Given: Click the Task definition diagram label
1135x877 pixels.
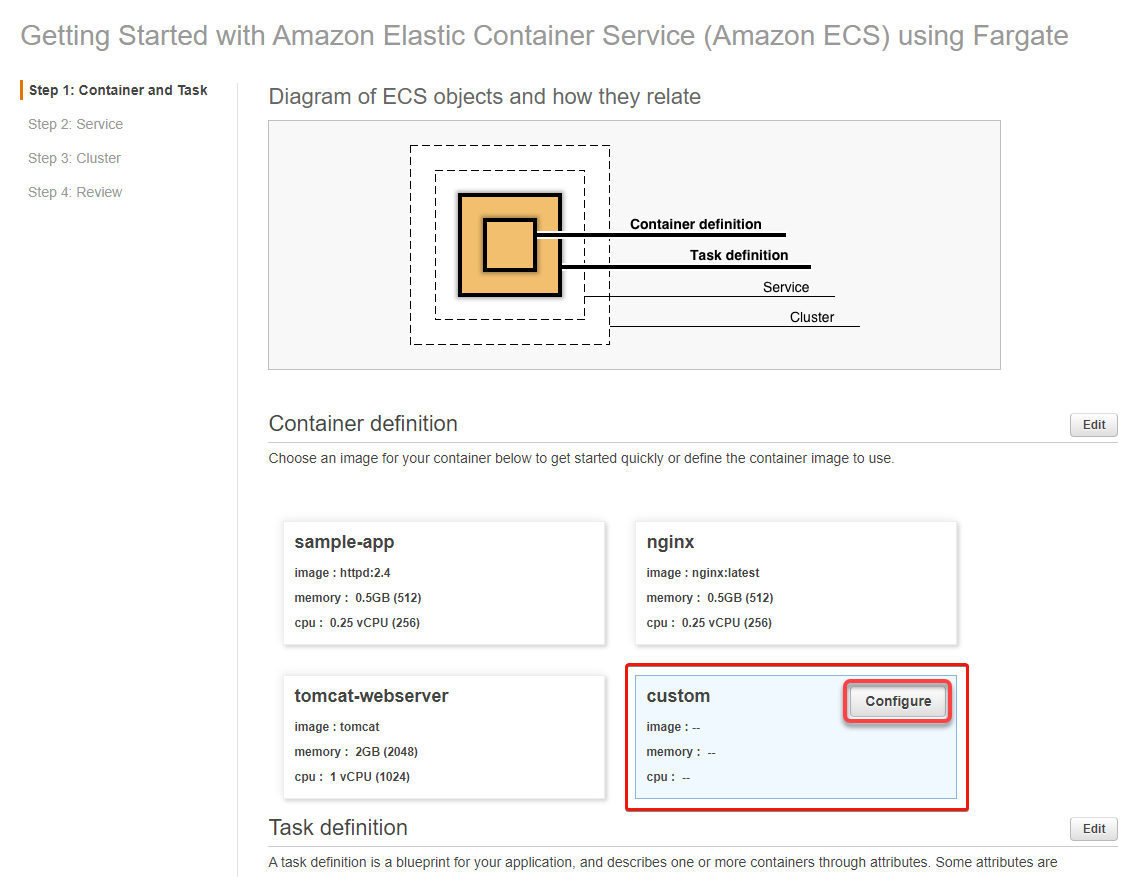Looking at the screenshot, I should pos(739,255).
